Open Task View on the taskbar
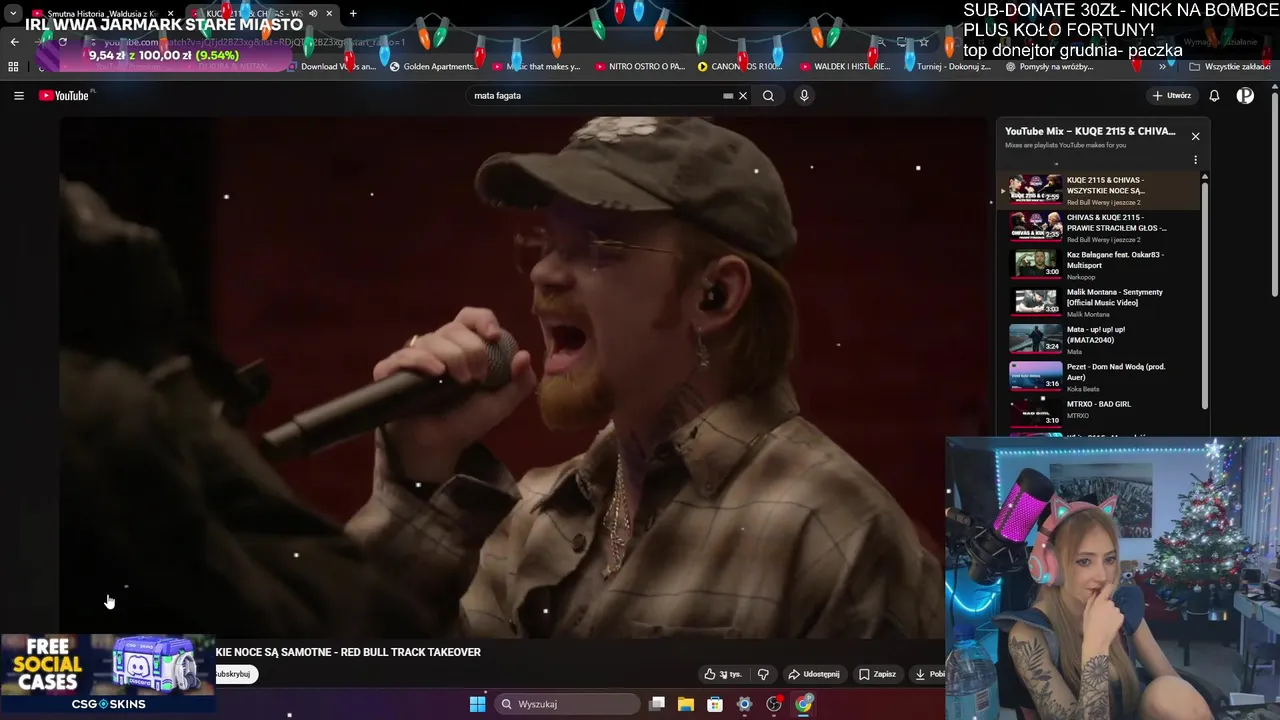This screenshot has height=720, width=1280. [657, 704]
